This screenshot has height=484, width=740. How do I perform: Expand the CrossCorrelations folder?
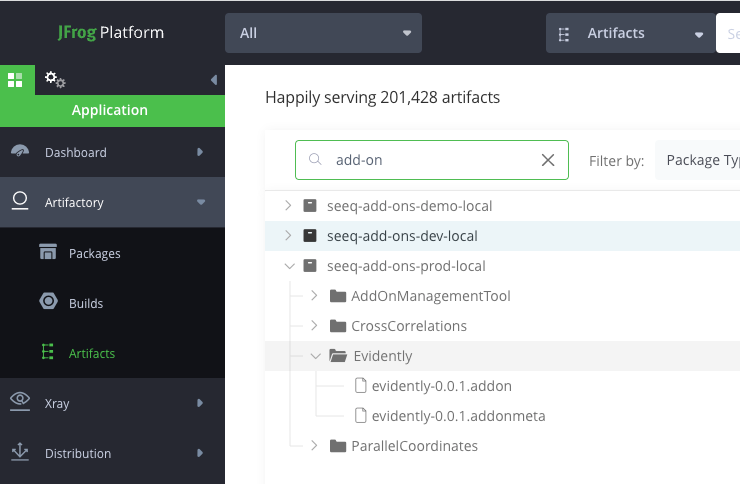coord(313,326)
